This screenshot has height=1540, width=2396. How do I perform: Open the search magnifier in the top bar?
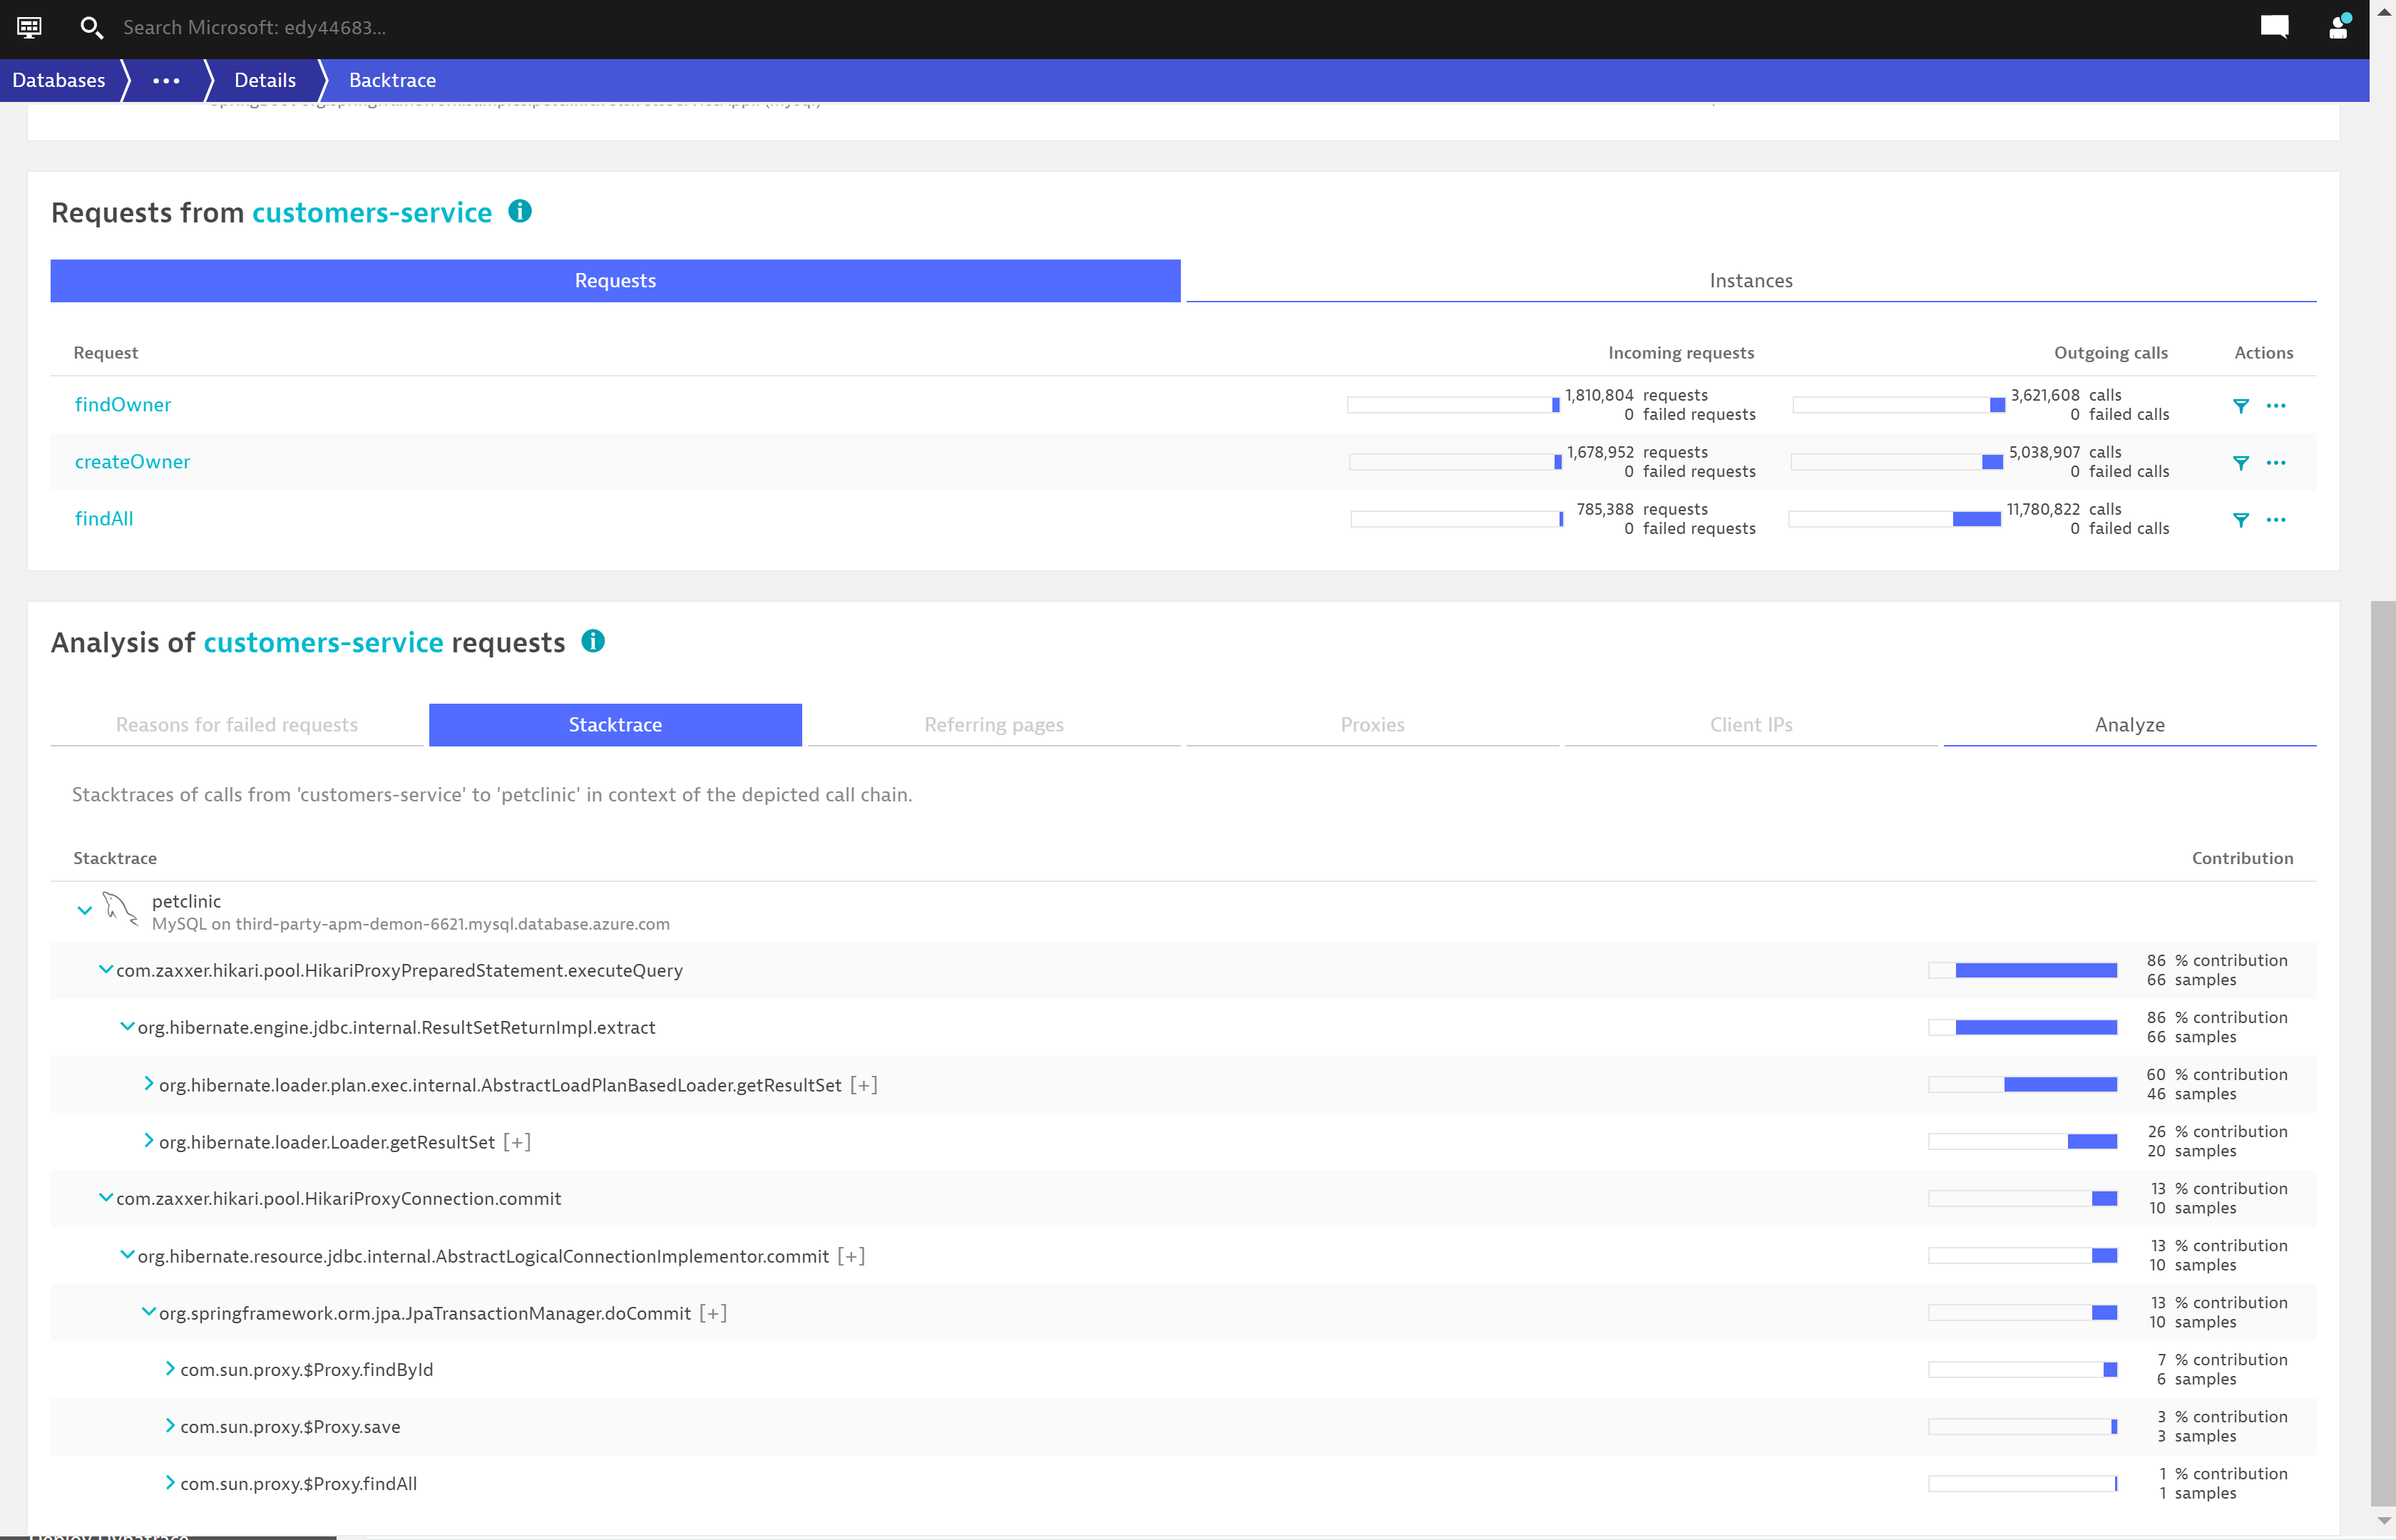click(91, 28)
